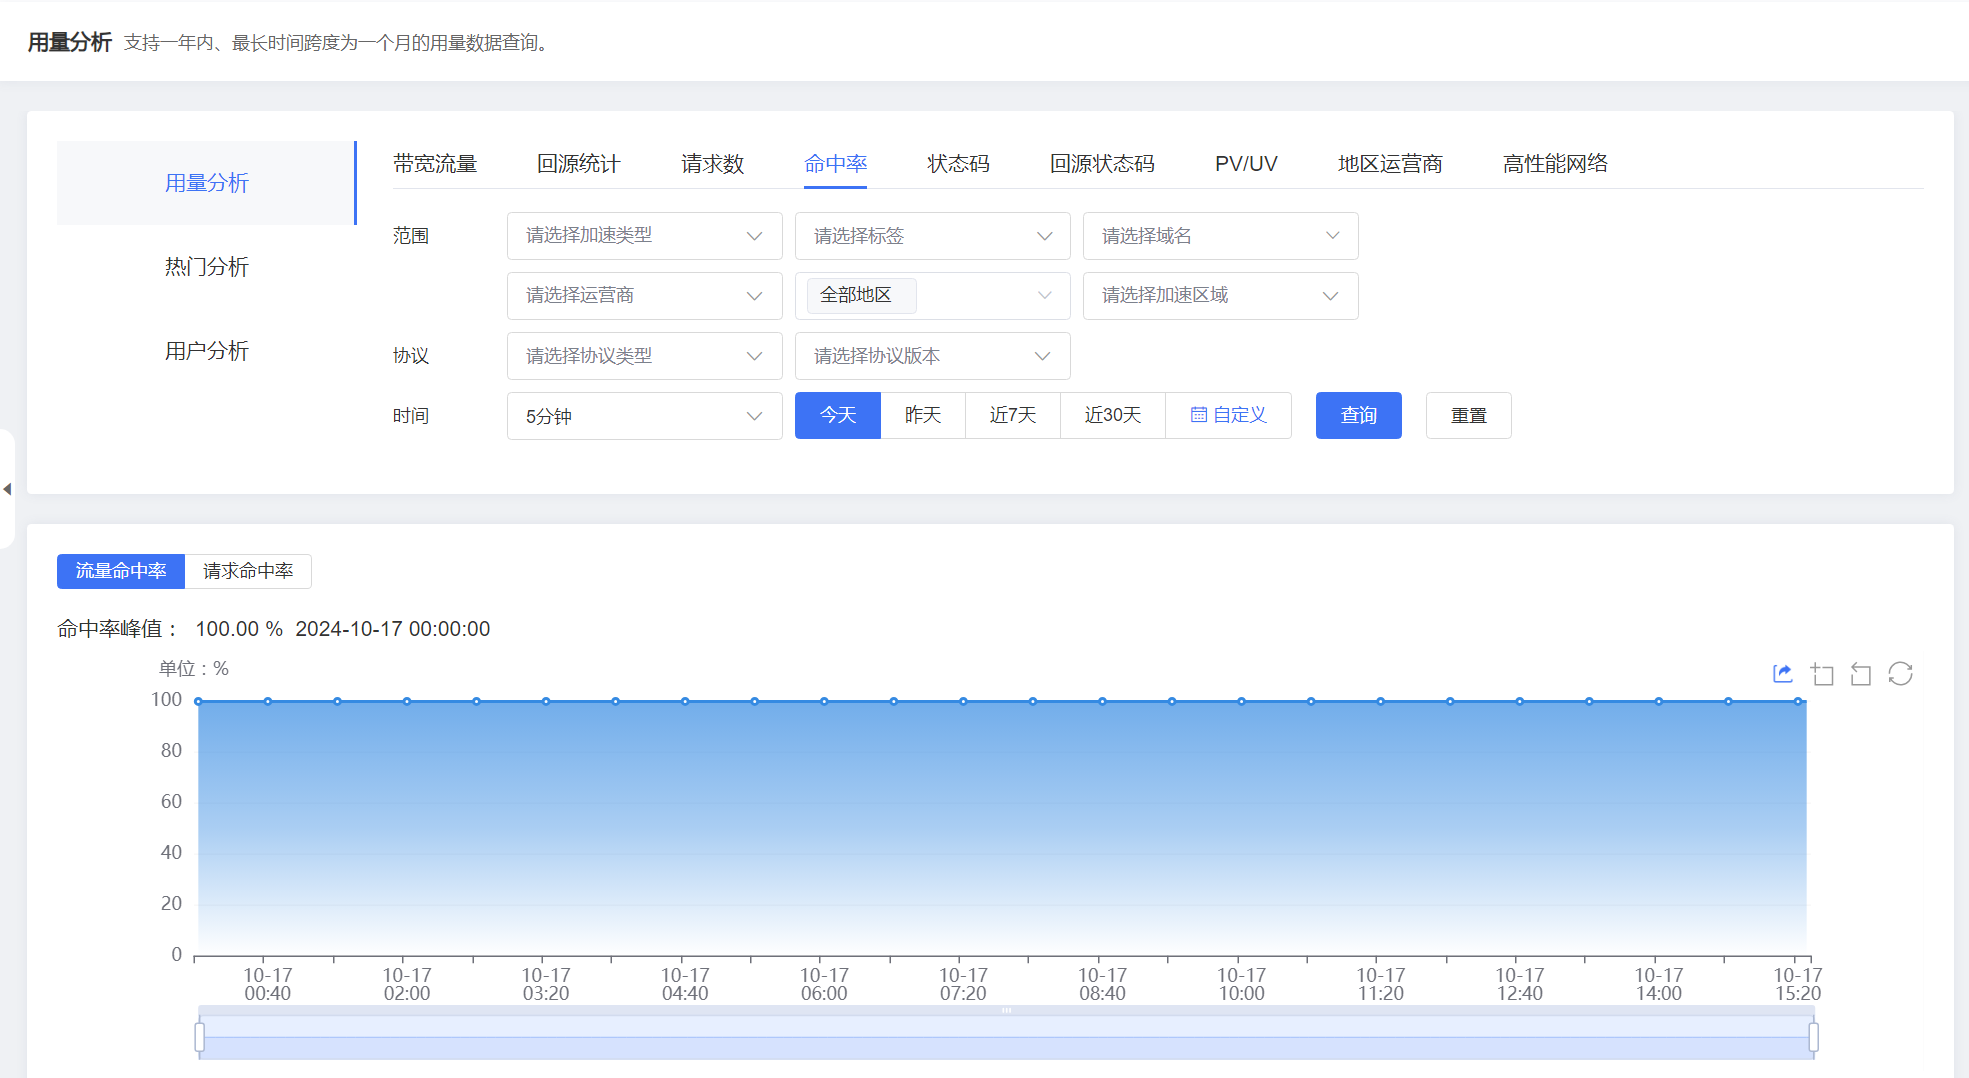Click the 重置 button
This screenshot has width=1969, height=1078.
(1468, 415)
